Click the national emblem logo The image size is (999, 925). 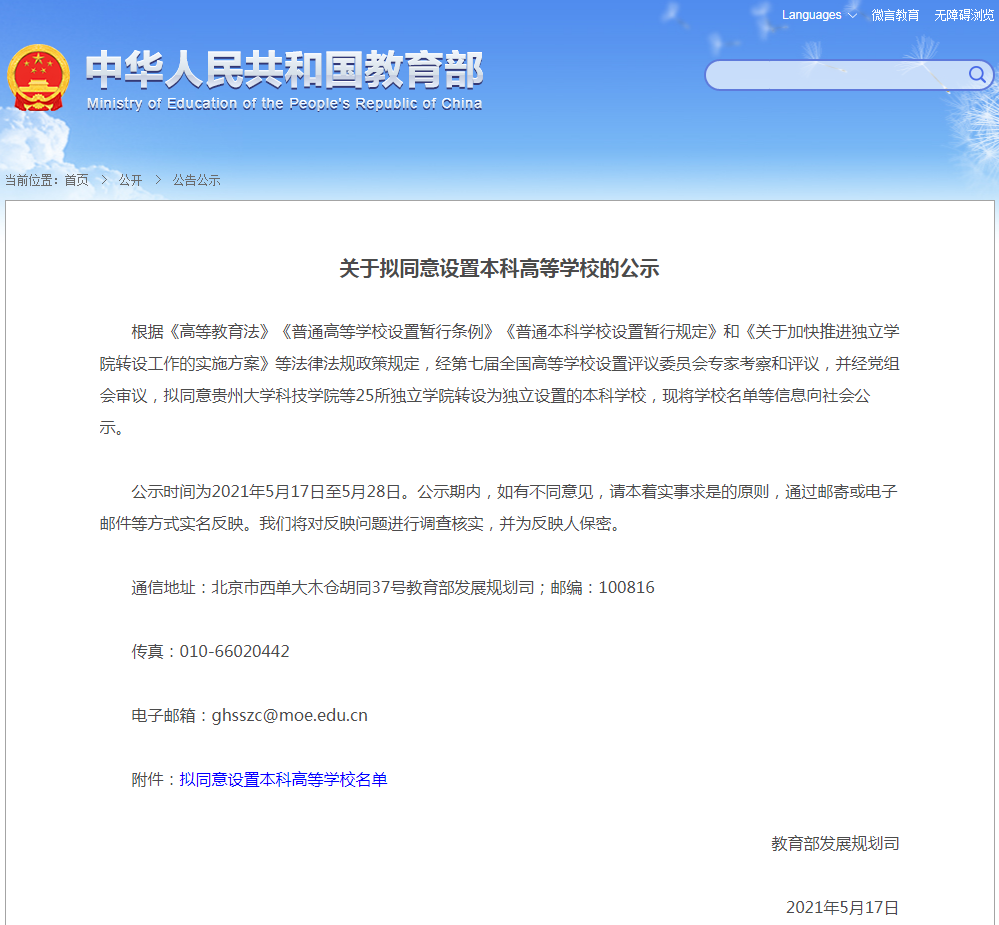coord(42,78)
